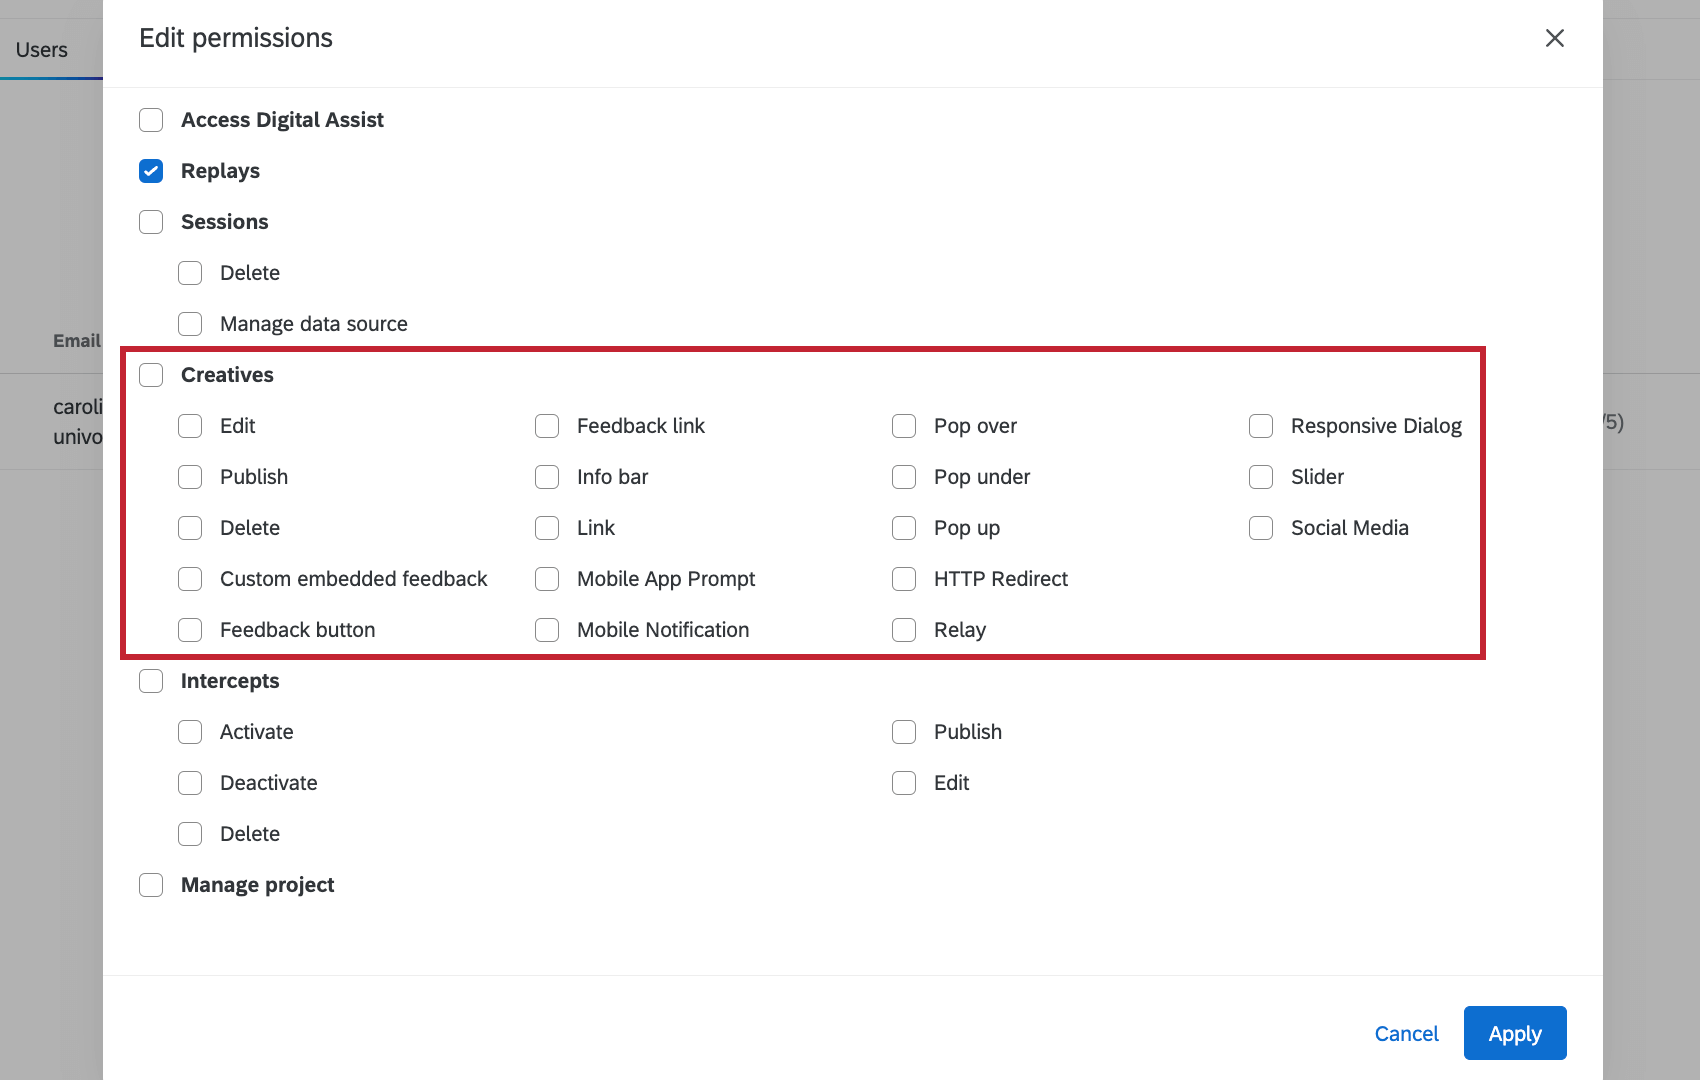Enable the Social Media permission
1700x1080 pixels.
tap(1260, 527)
